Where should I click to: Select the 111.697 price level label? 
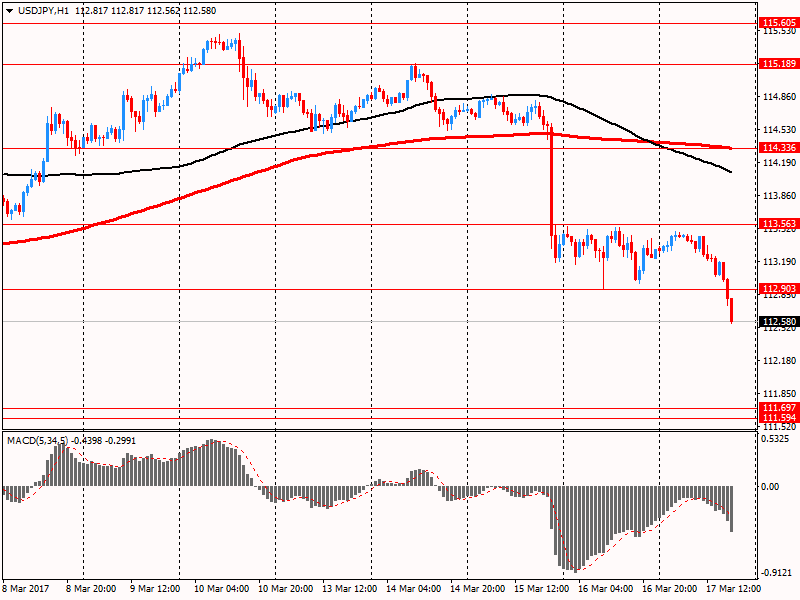(778, 408)
